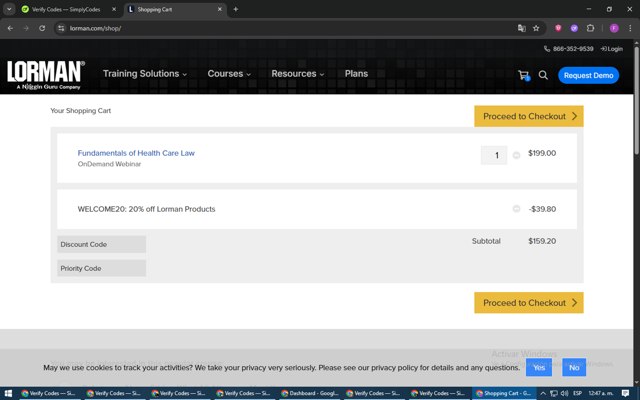Viewport: 640px width, 400px height.
Task: Click the OnDemand Webinar text
Action: [109, 164]
